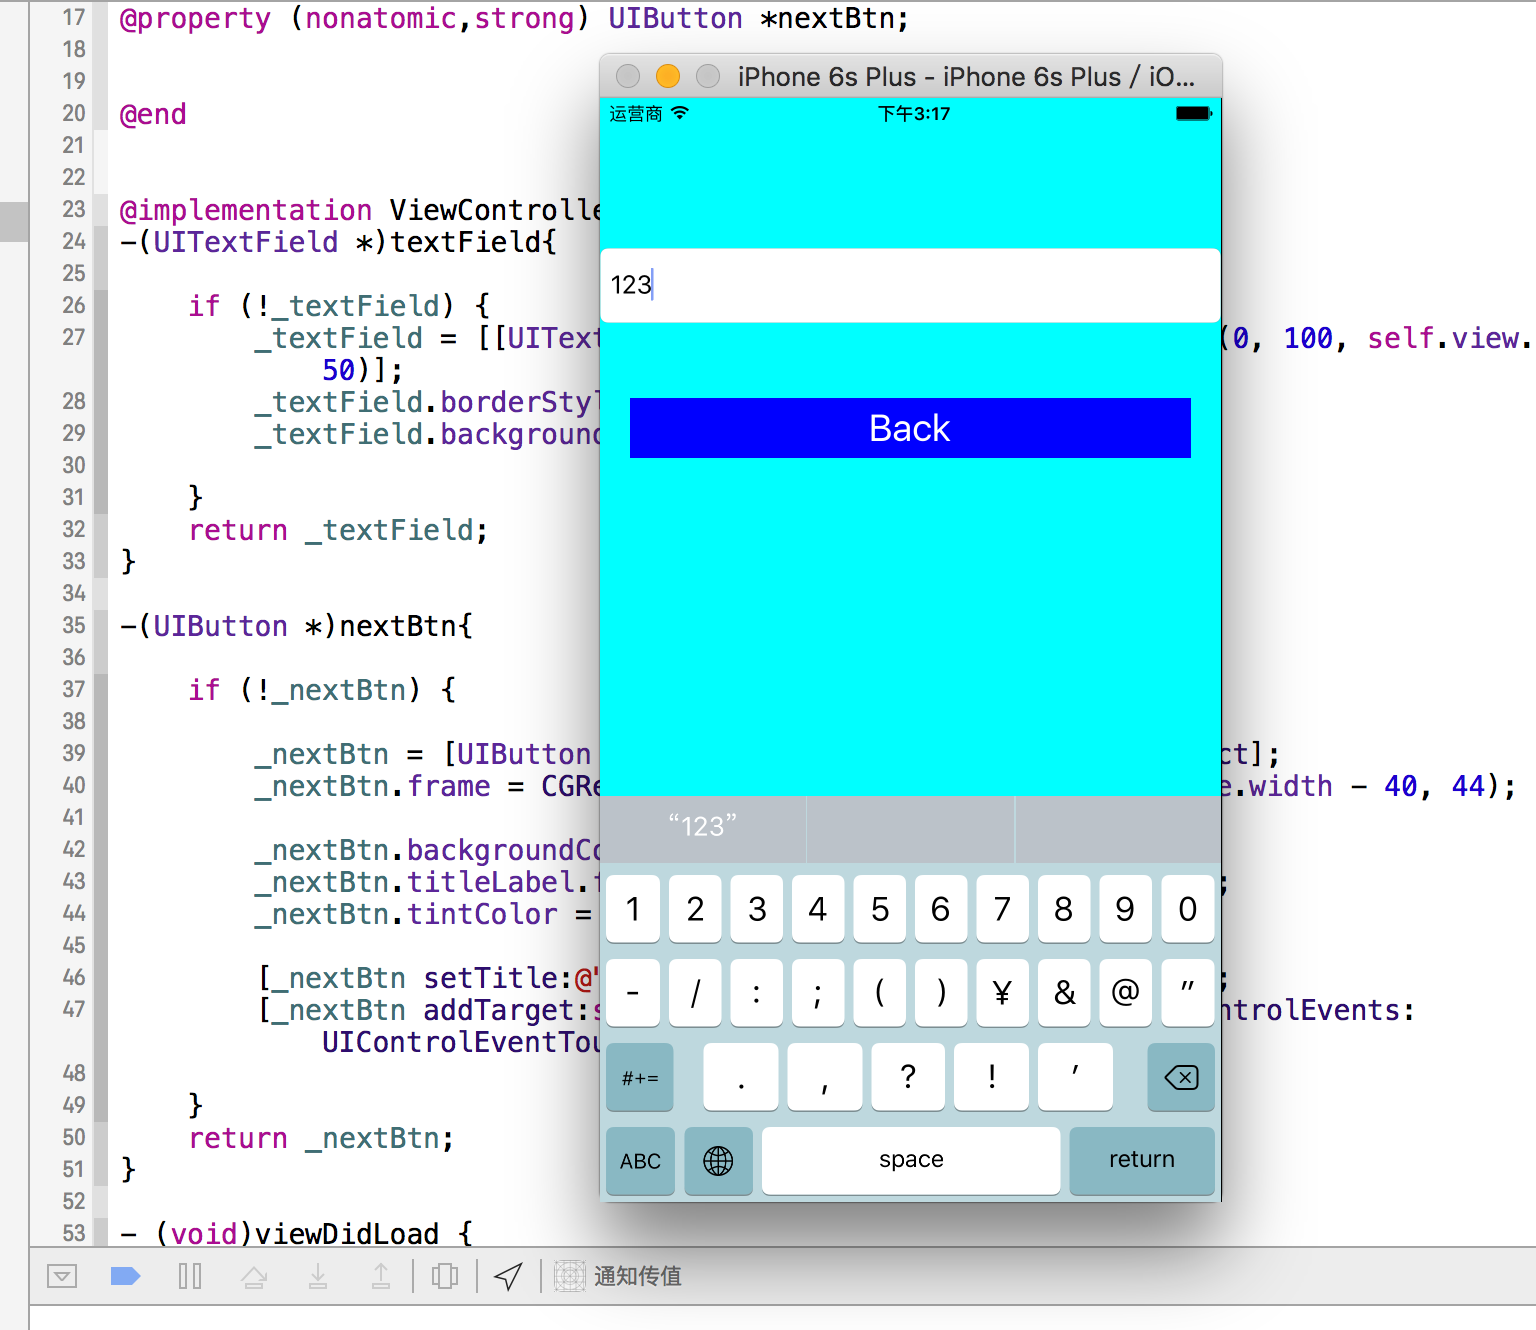Screen dimensions: 1536x1330
Task: Click the Simulate Location arrow icon
Action: point(508,1276)
